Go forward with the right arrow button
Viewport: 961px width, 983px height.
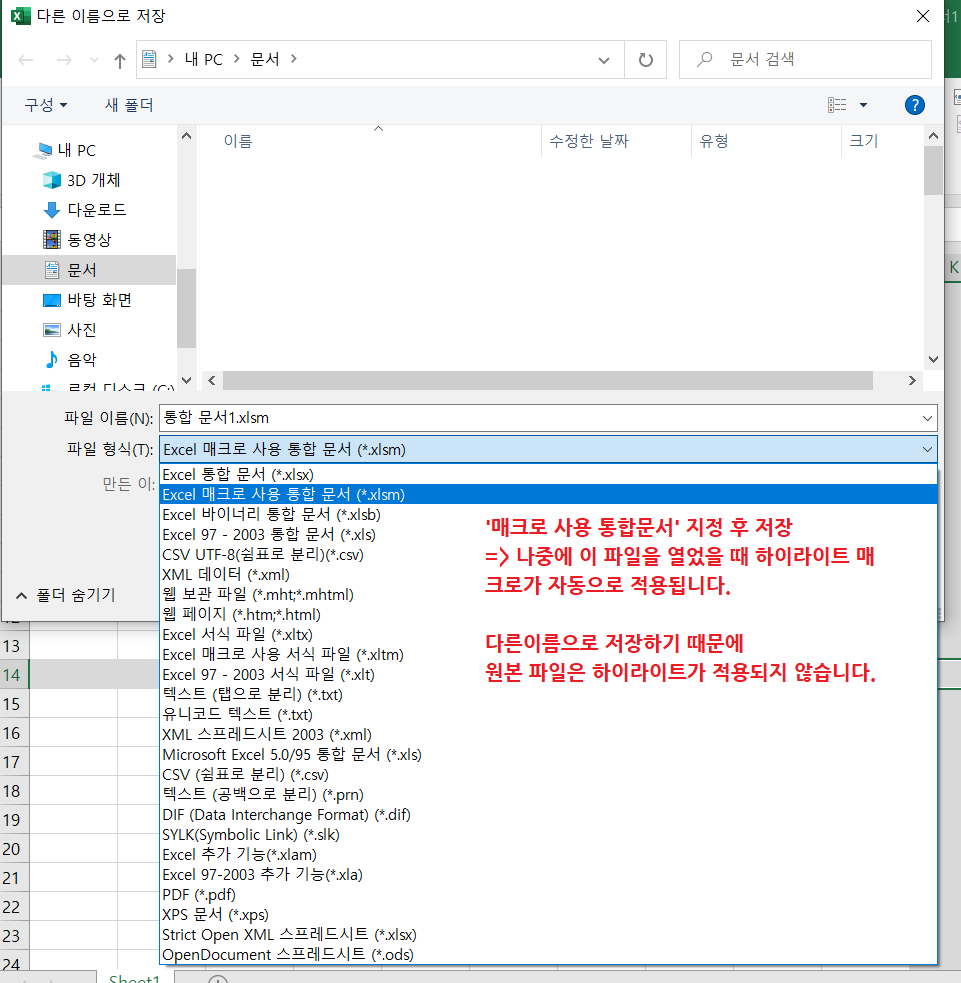64,60
